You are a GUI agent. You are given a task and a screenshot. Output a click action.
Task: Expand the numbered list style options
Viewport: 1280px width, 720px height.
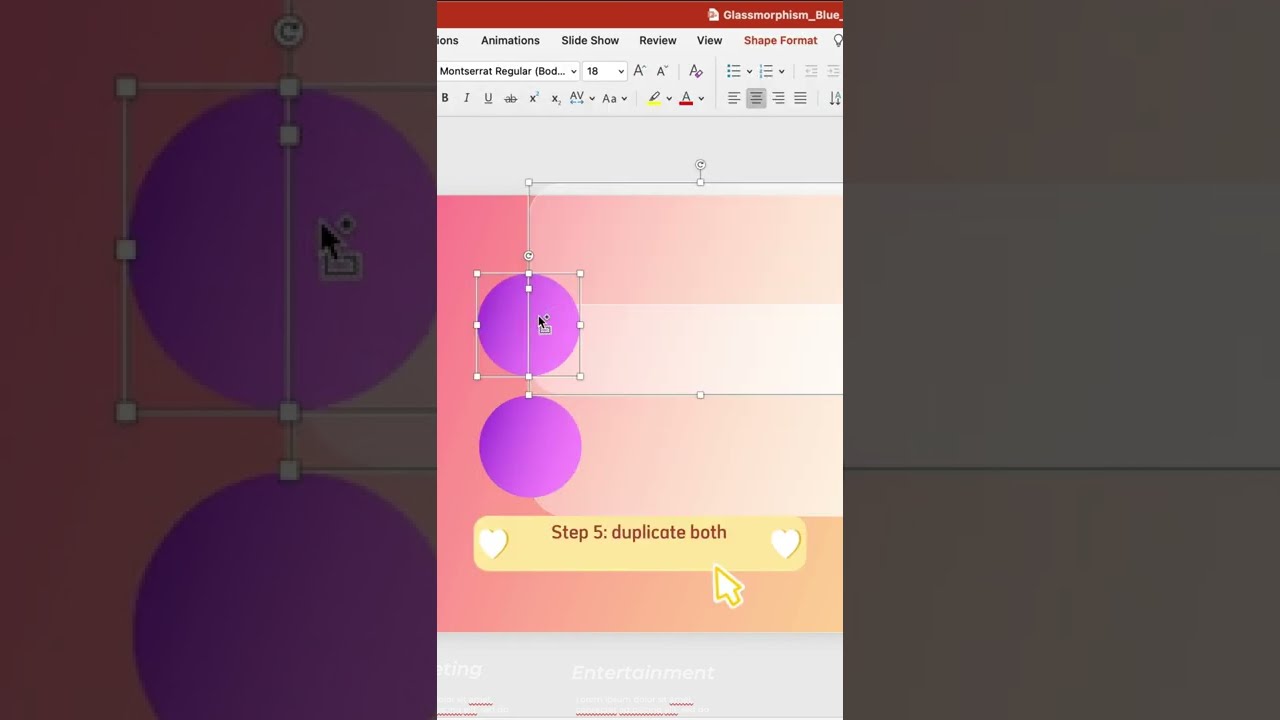click(x=781, y=71)
